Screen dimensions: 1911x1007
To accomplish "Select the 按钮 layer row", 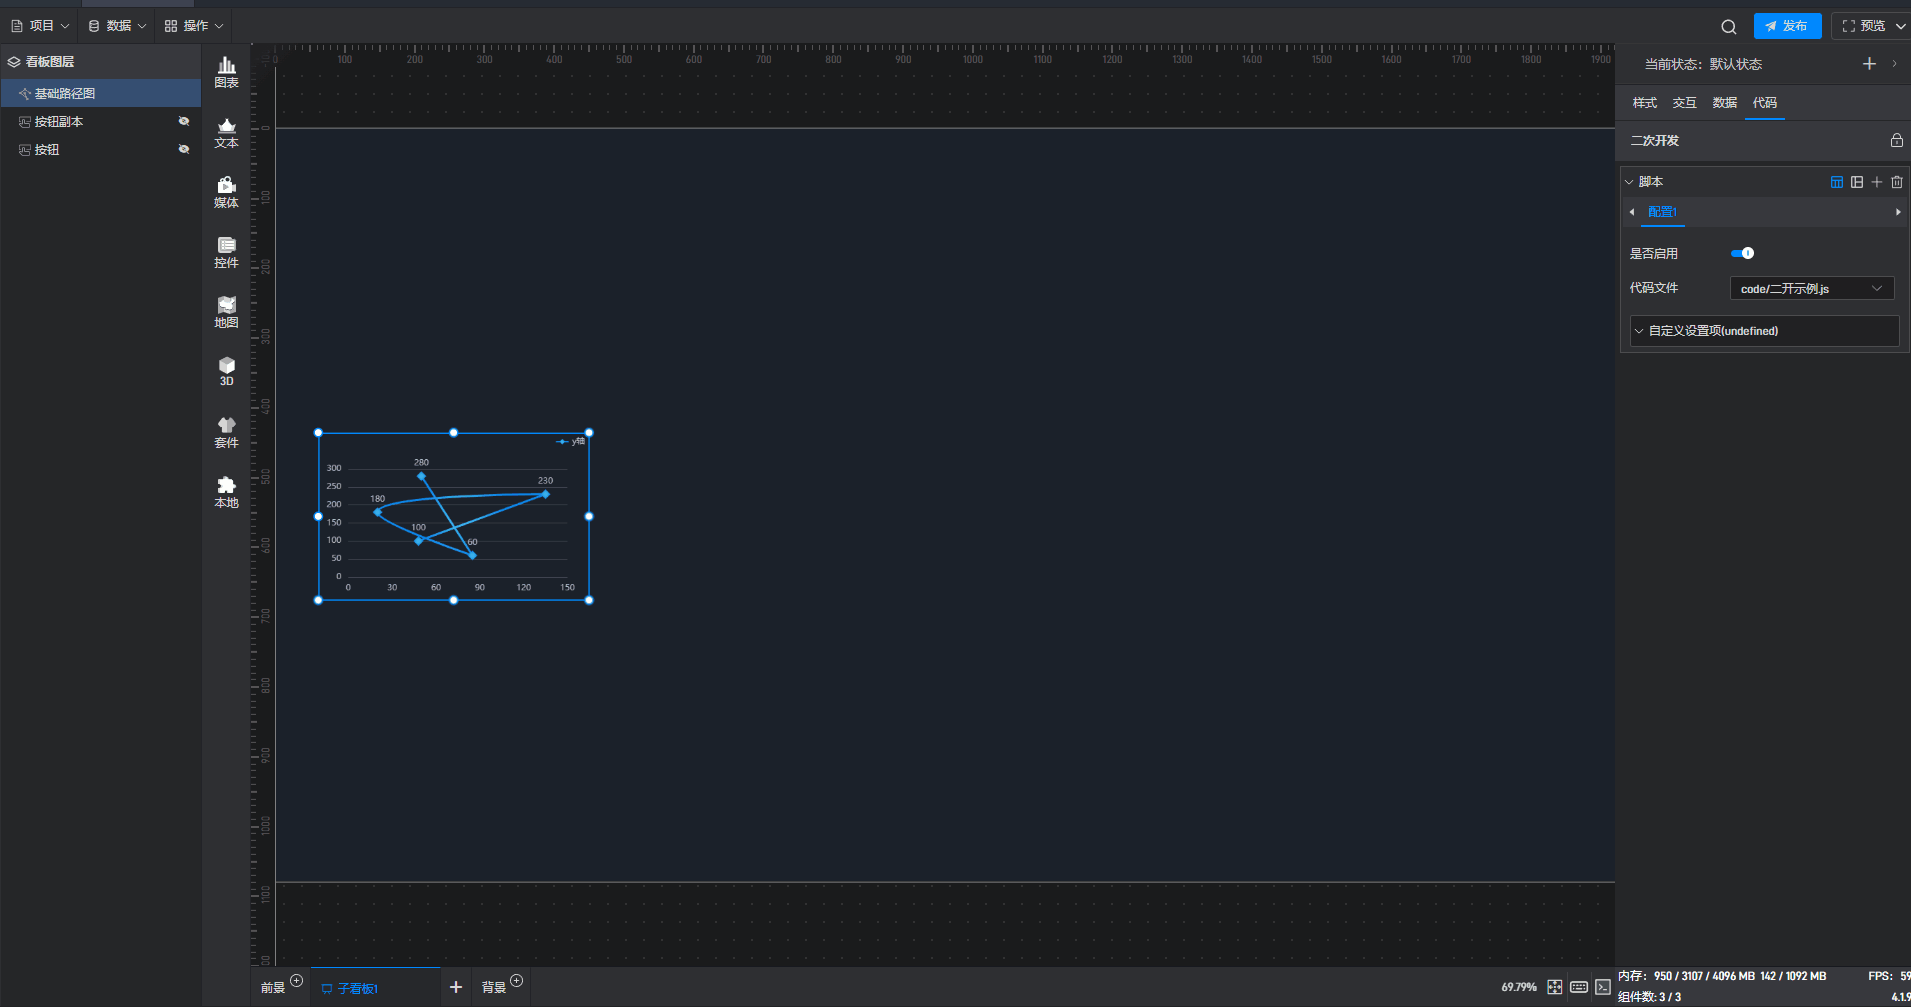I will point(101,149).
